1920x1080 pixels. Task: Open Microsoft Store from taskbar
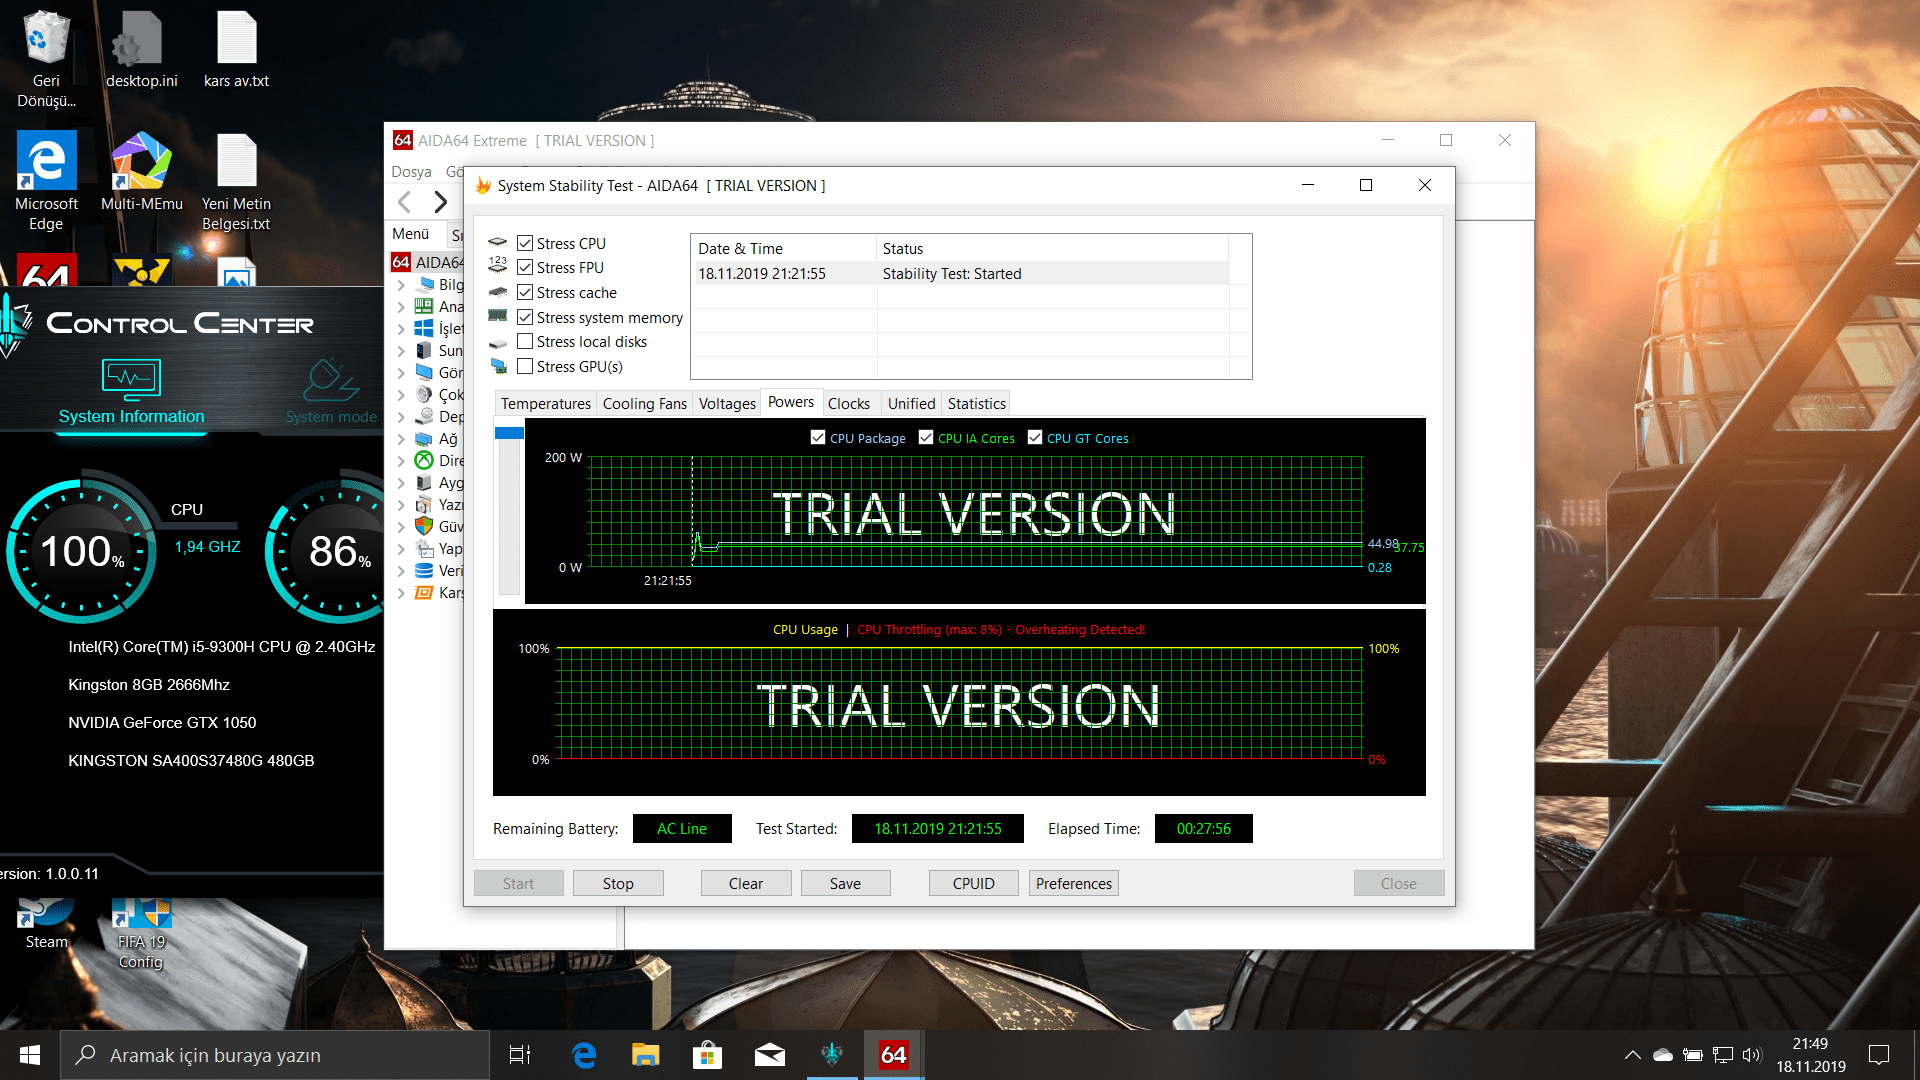click(x=707, y=1054)
